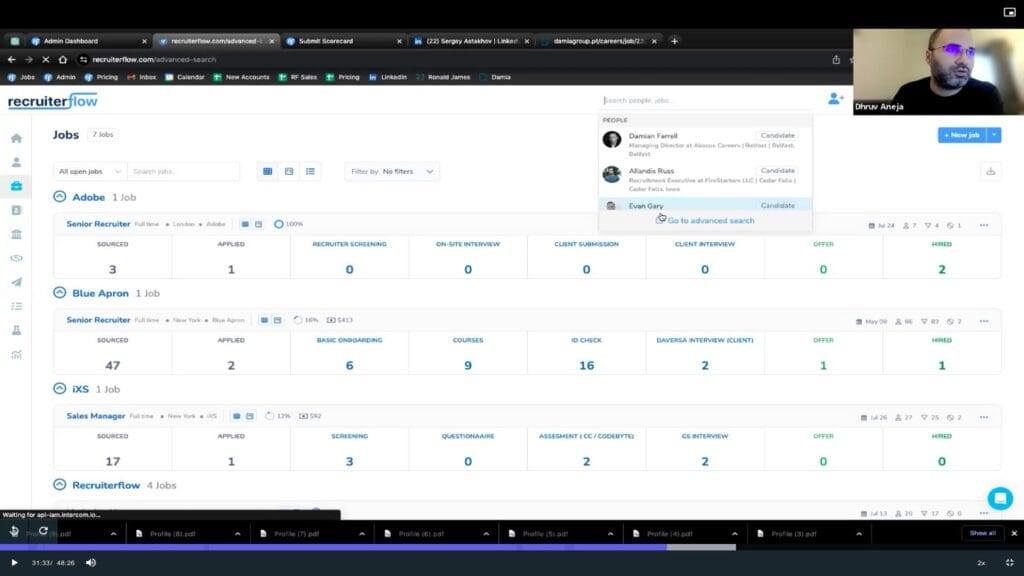Click the browser share icon
Image resolution: width=1024 pixels, height=576 pixels.
tap(836, 59)
